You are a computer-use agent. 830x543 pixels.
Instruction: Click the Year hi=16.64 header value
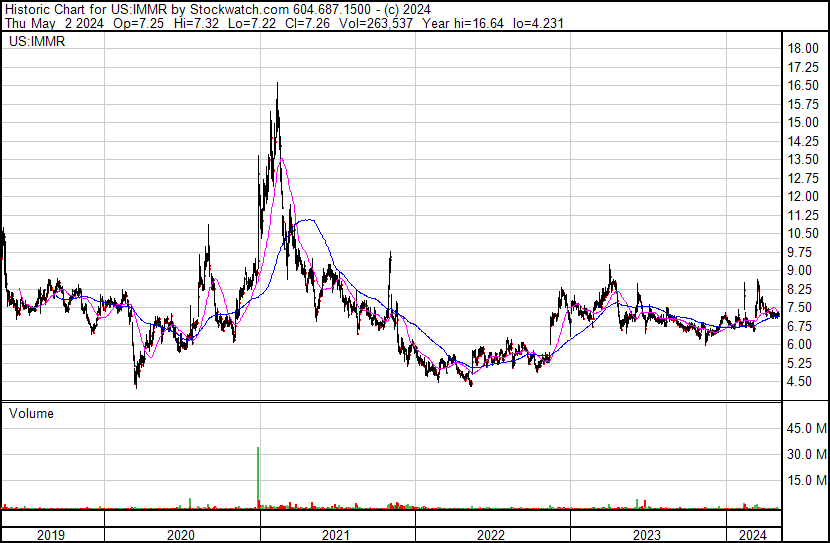(x=463, y=23)
